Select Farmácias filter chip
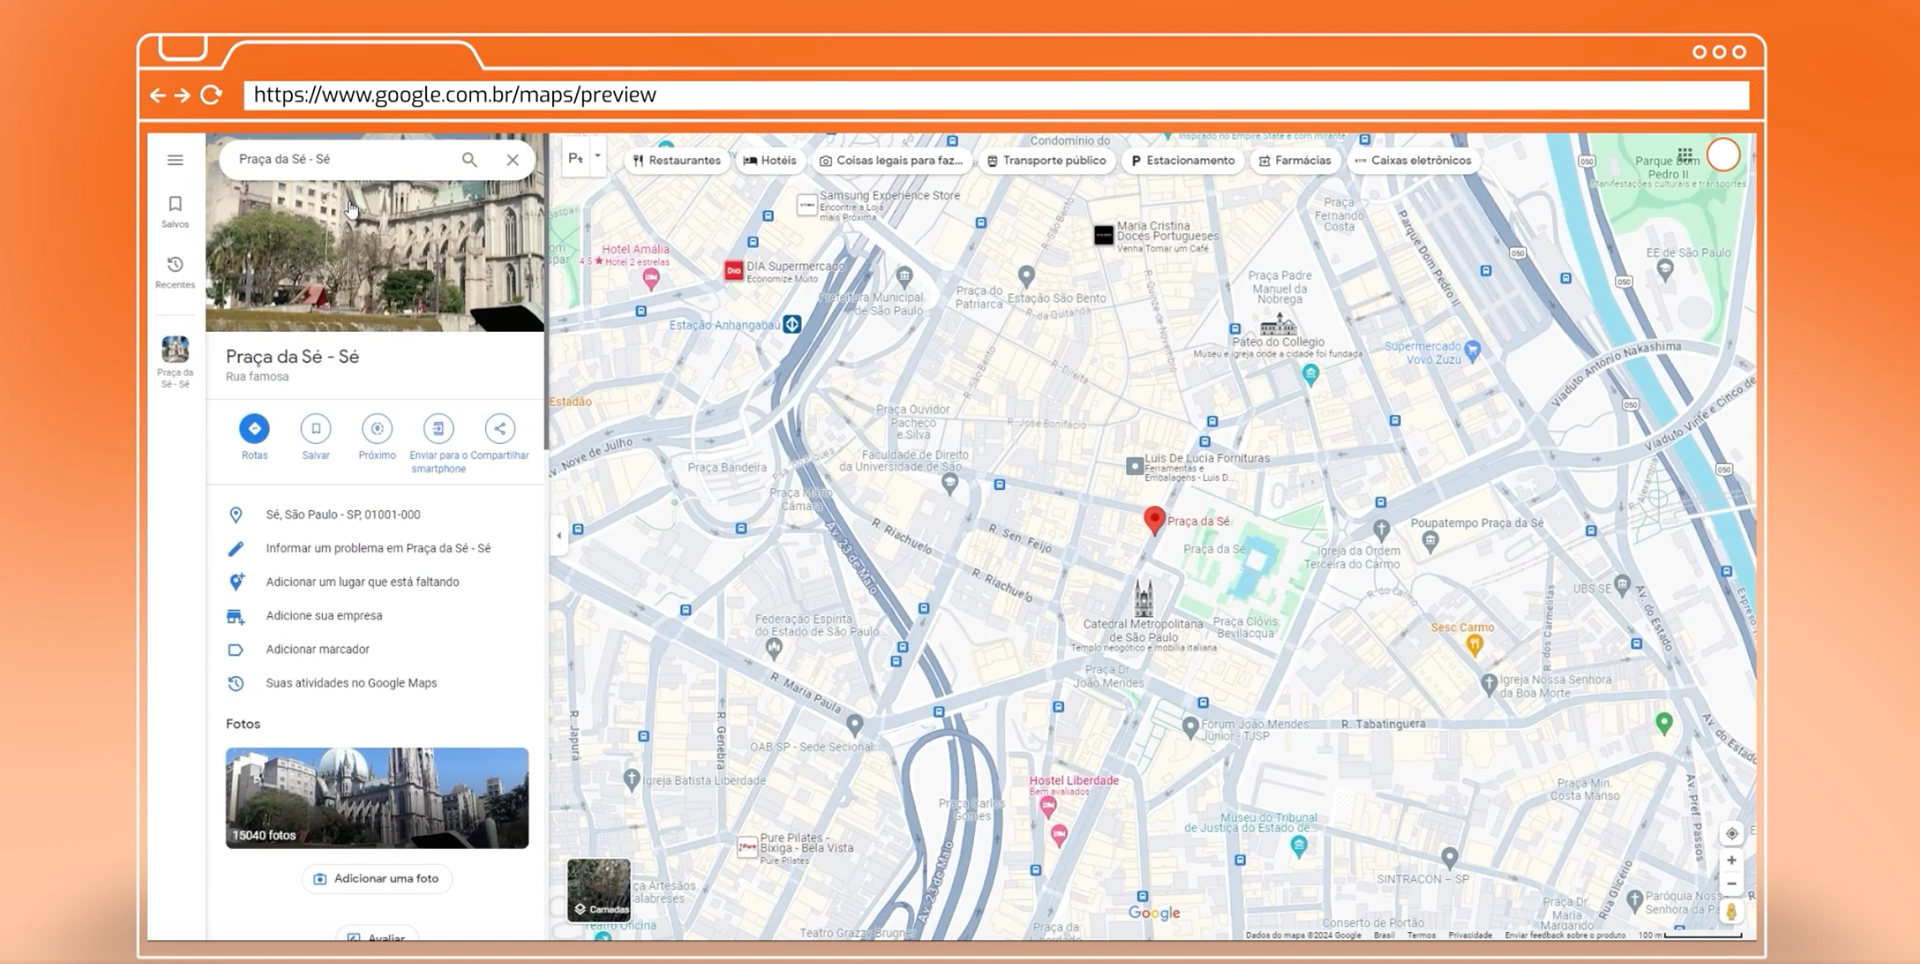 pos(1295,160)
